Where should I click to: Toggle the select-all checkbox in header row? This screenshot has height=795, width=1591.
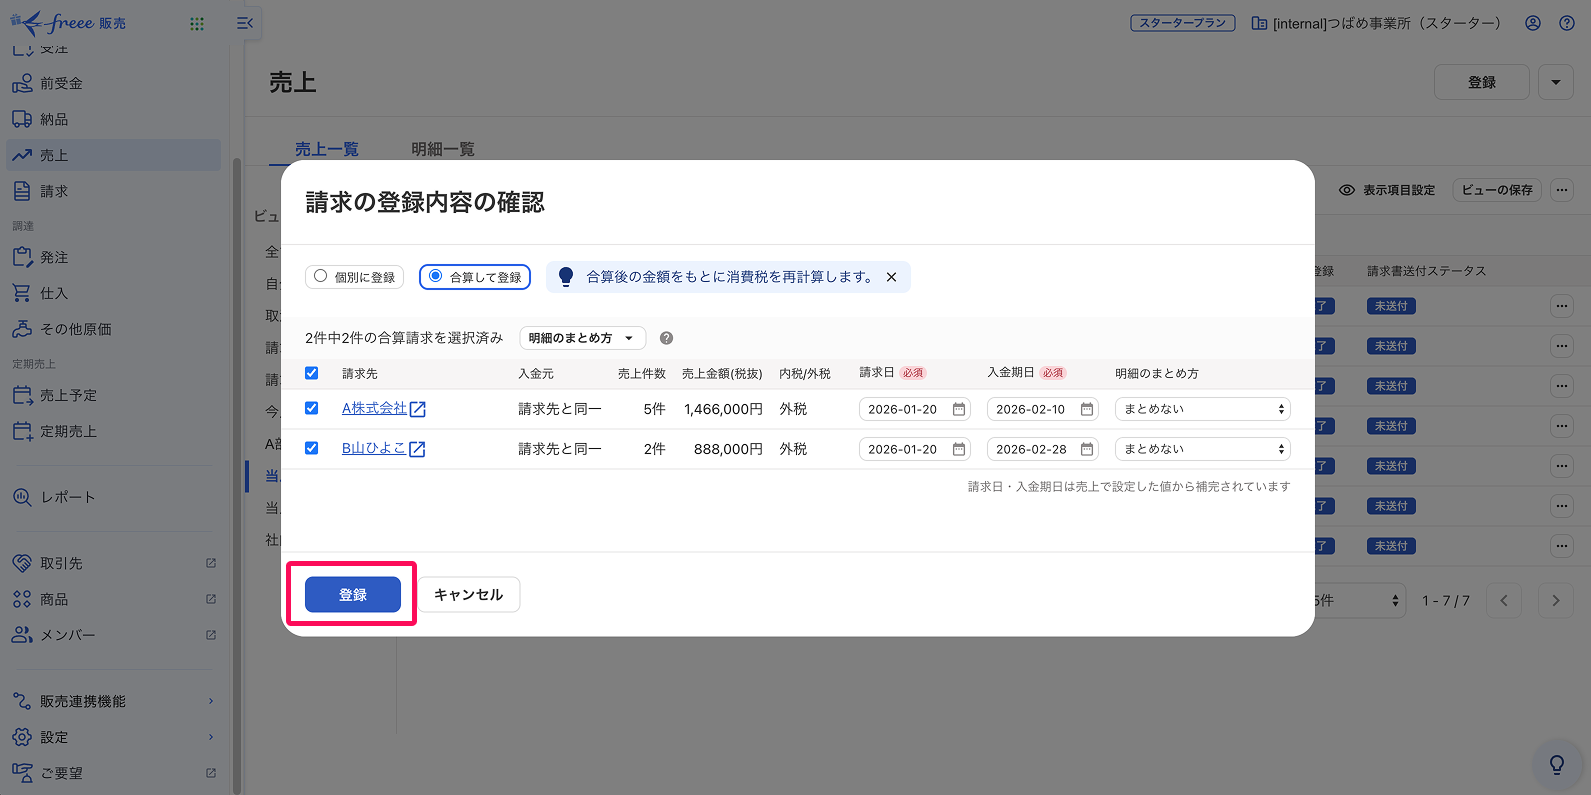pyautogui.click(x=311, y=373)
